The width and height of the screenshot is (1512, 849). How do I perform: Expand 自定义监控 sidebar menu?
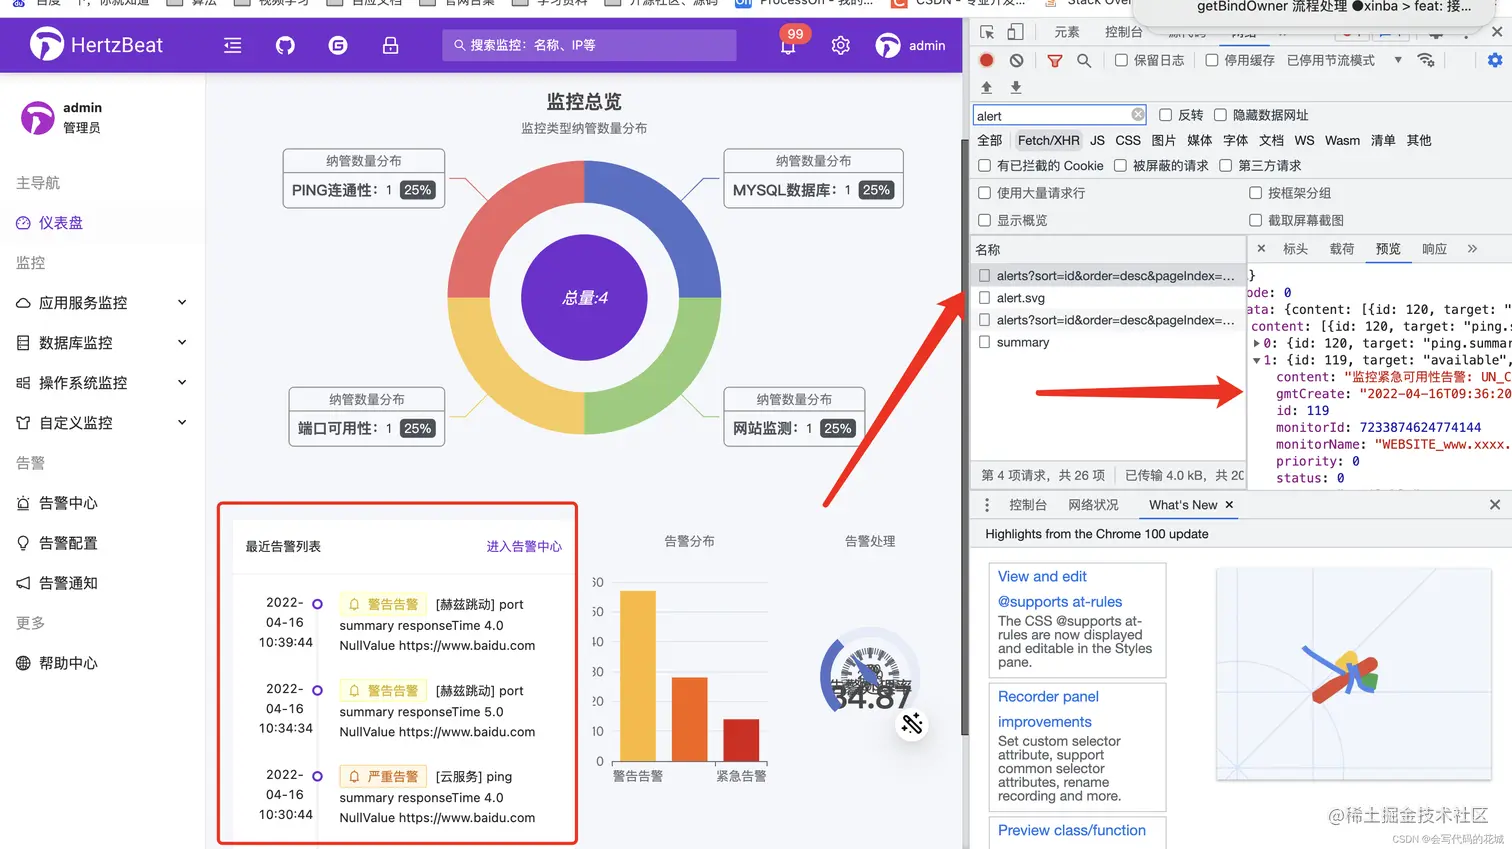[102, 423]
